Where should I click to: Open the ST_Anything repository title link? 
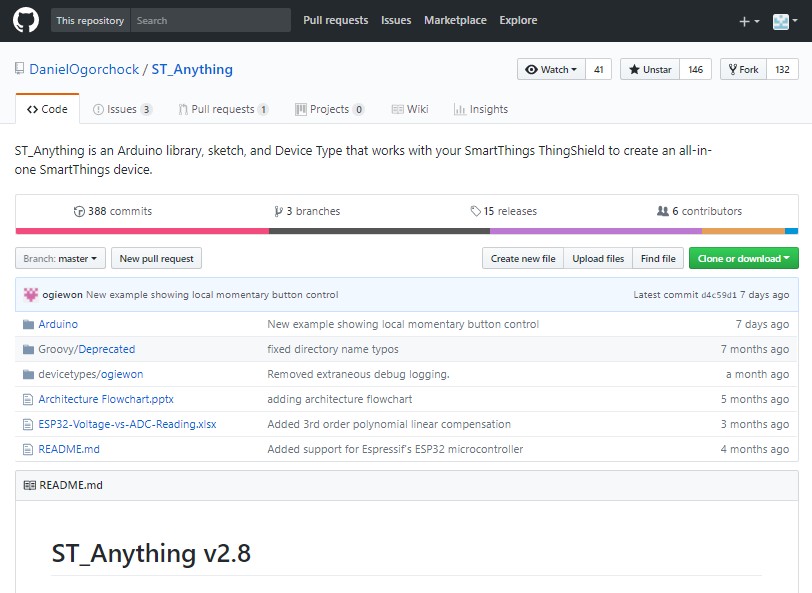coord(192,69)
